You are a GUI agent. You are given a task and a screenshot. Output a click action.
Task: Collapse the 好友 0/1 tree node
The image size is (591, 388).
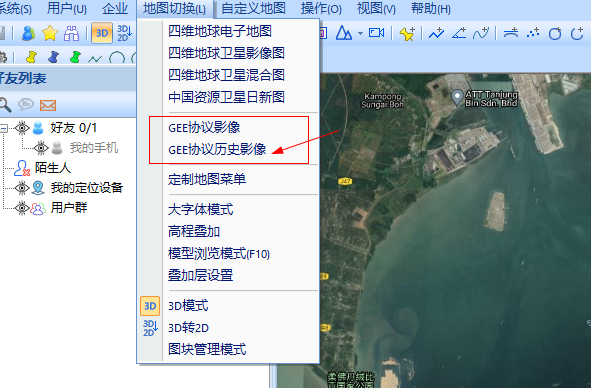[x=3, y=128]
